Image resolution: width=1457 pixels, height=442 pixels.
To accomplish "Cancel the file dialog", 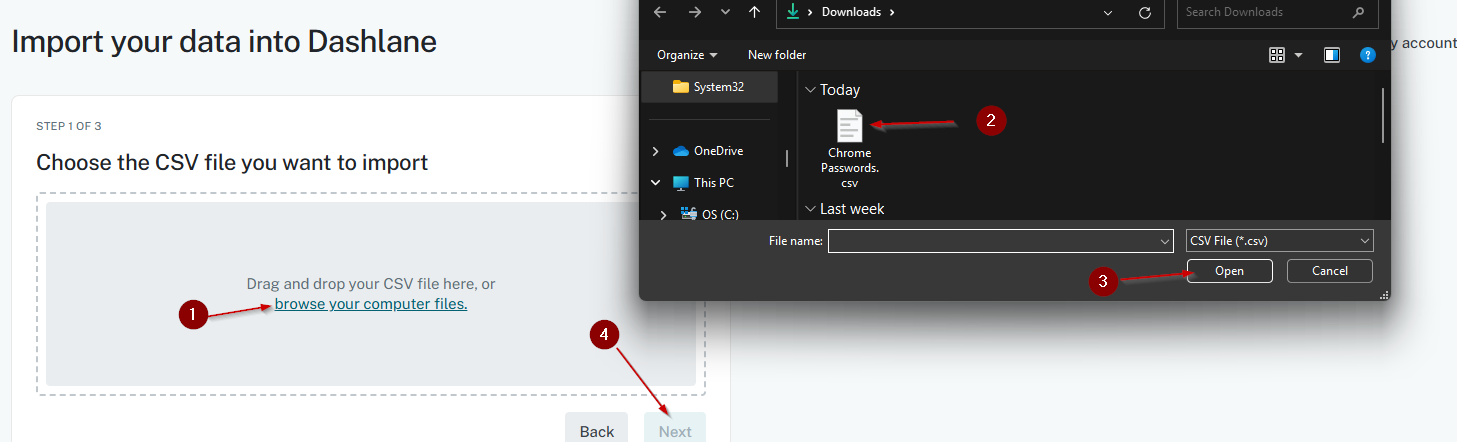I will point(1329,271).
